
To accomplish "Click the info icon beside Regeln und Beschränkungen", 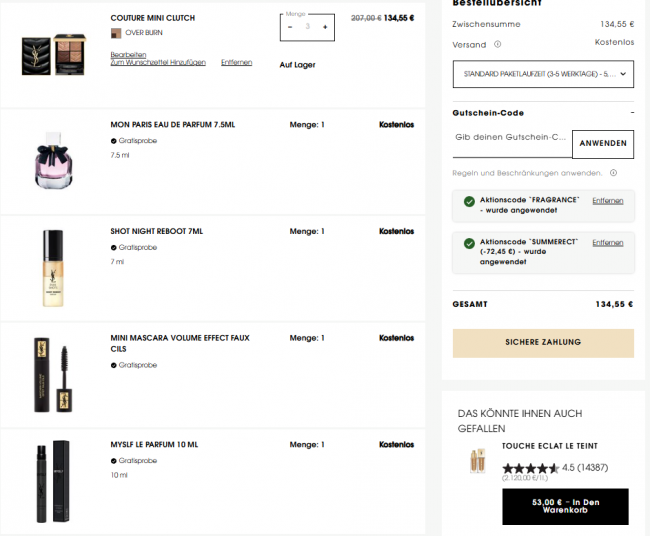I will tap(613, 173).
